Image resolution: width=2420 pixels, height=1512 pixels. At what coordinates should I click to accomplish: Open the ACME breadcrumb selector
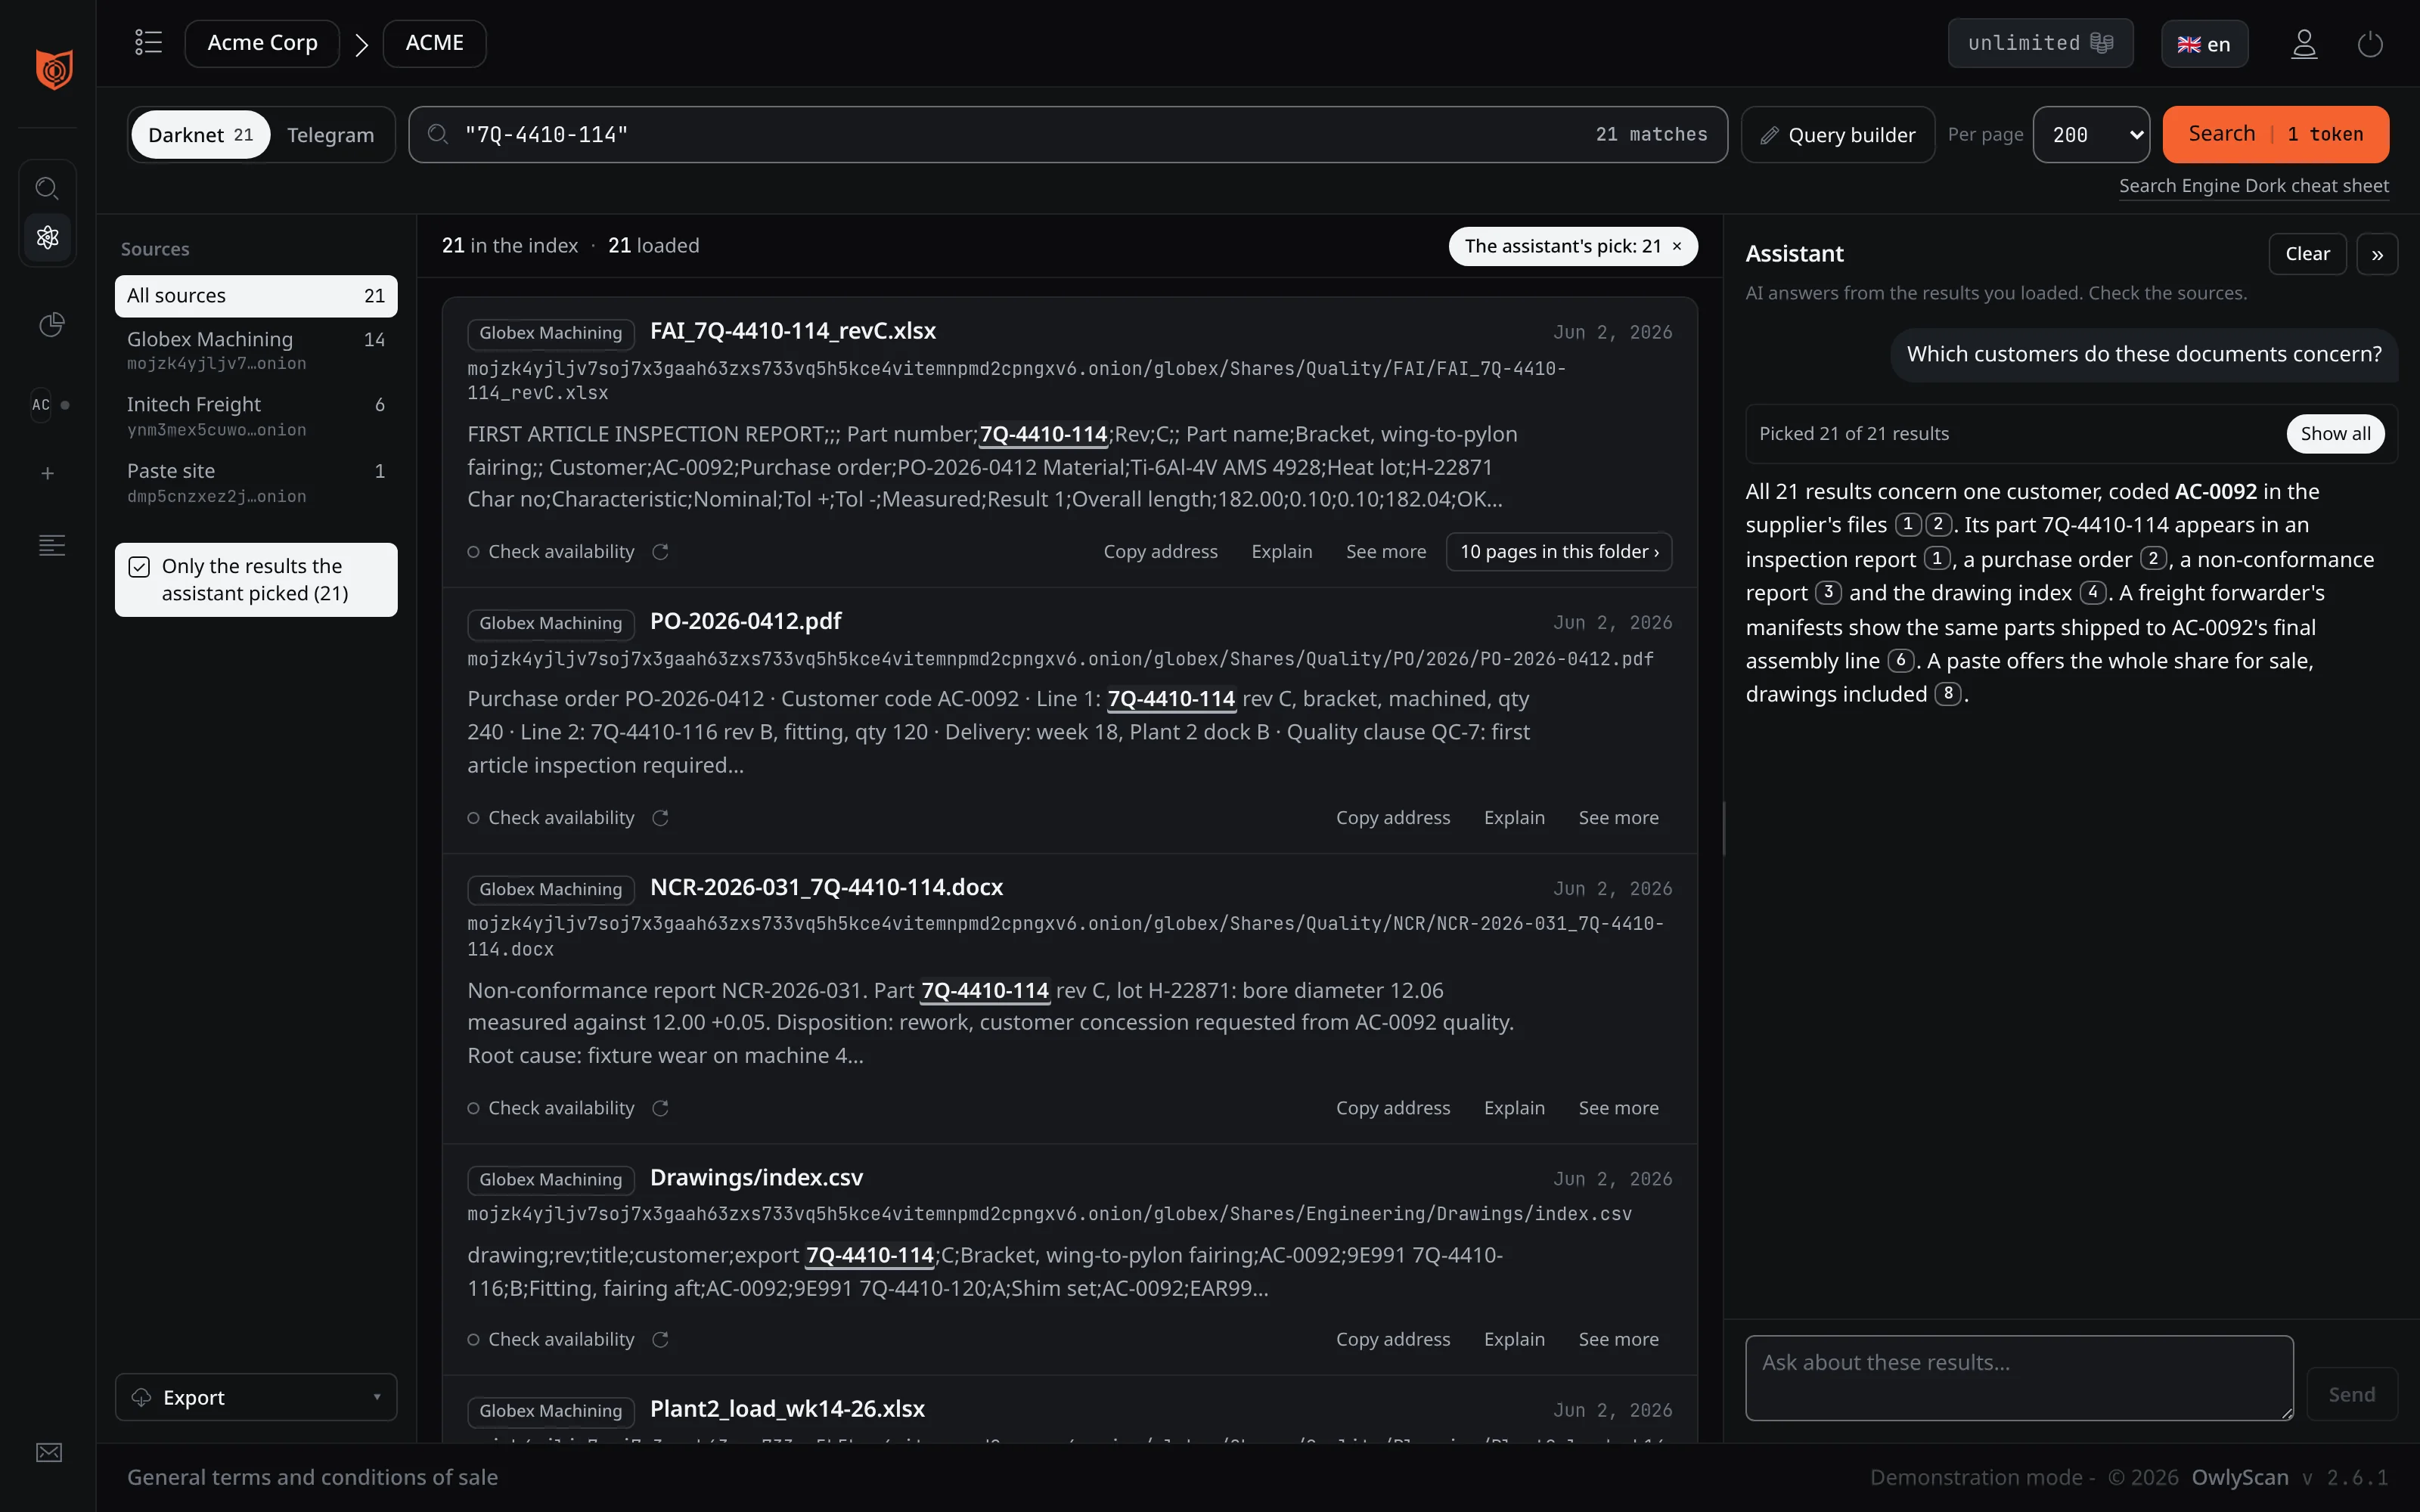pos(434,43)
